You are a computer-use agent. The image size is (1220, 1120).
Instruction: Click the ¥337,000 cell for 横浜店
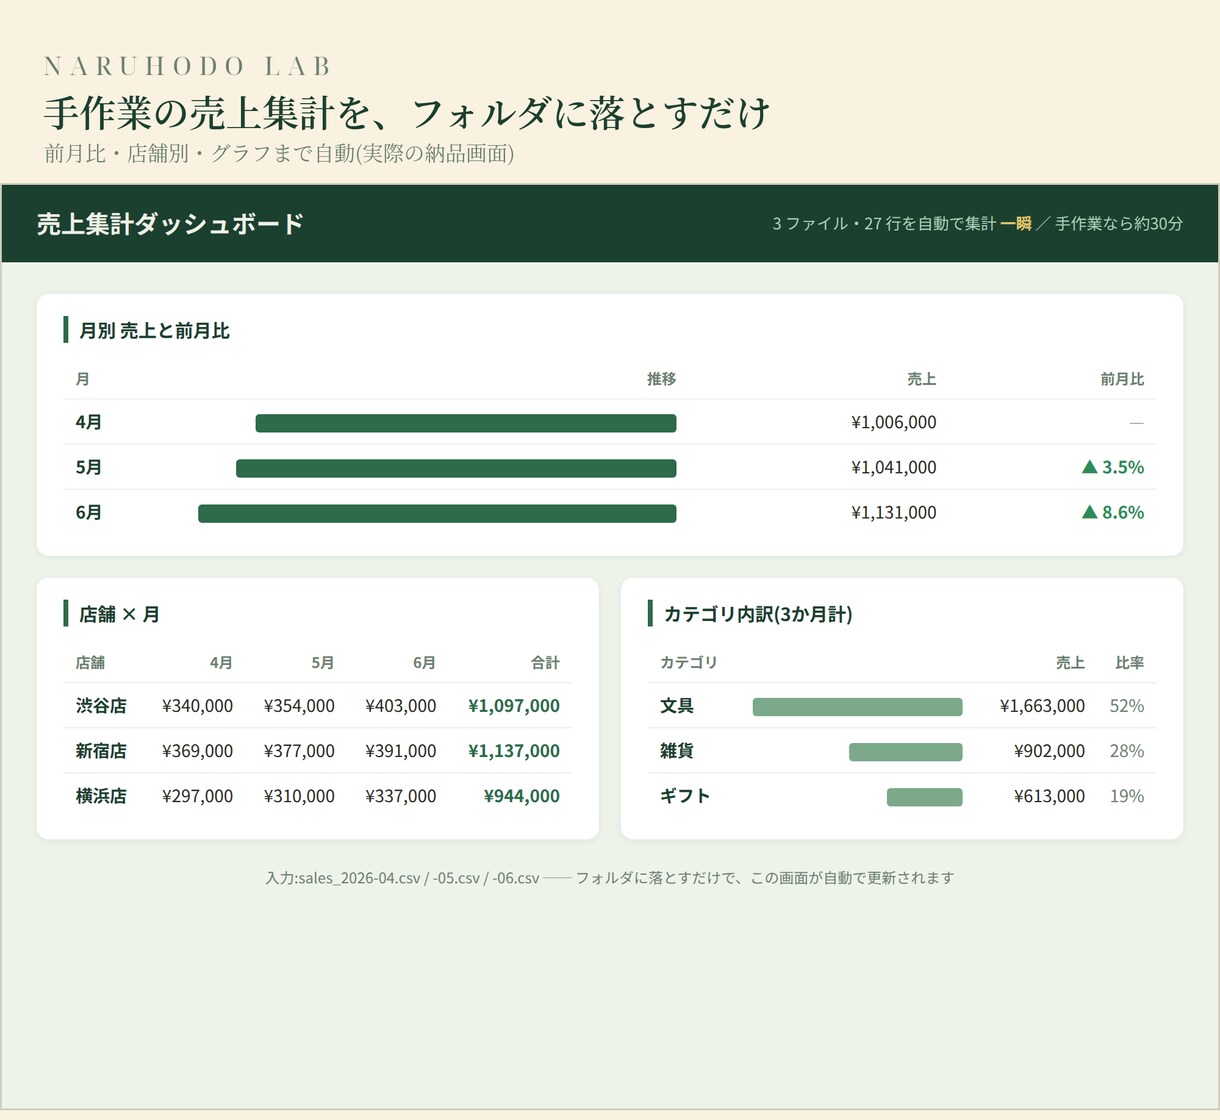click(x=401, y=795)
